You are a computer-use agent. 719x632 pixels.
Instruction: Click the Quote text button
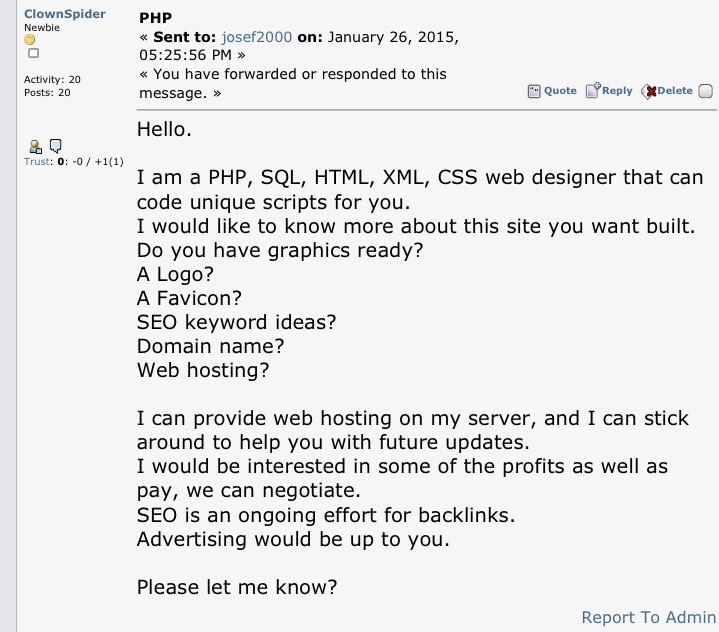[560, 90]
